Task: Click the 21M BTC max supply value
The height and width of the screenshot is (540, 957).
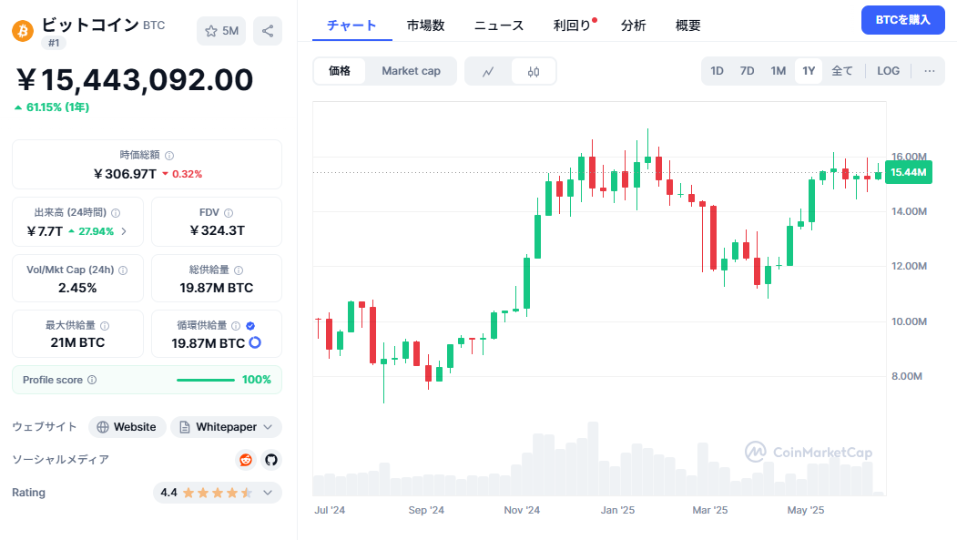Action: [78, 342]
